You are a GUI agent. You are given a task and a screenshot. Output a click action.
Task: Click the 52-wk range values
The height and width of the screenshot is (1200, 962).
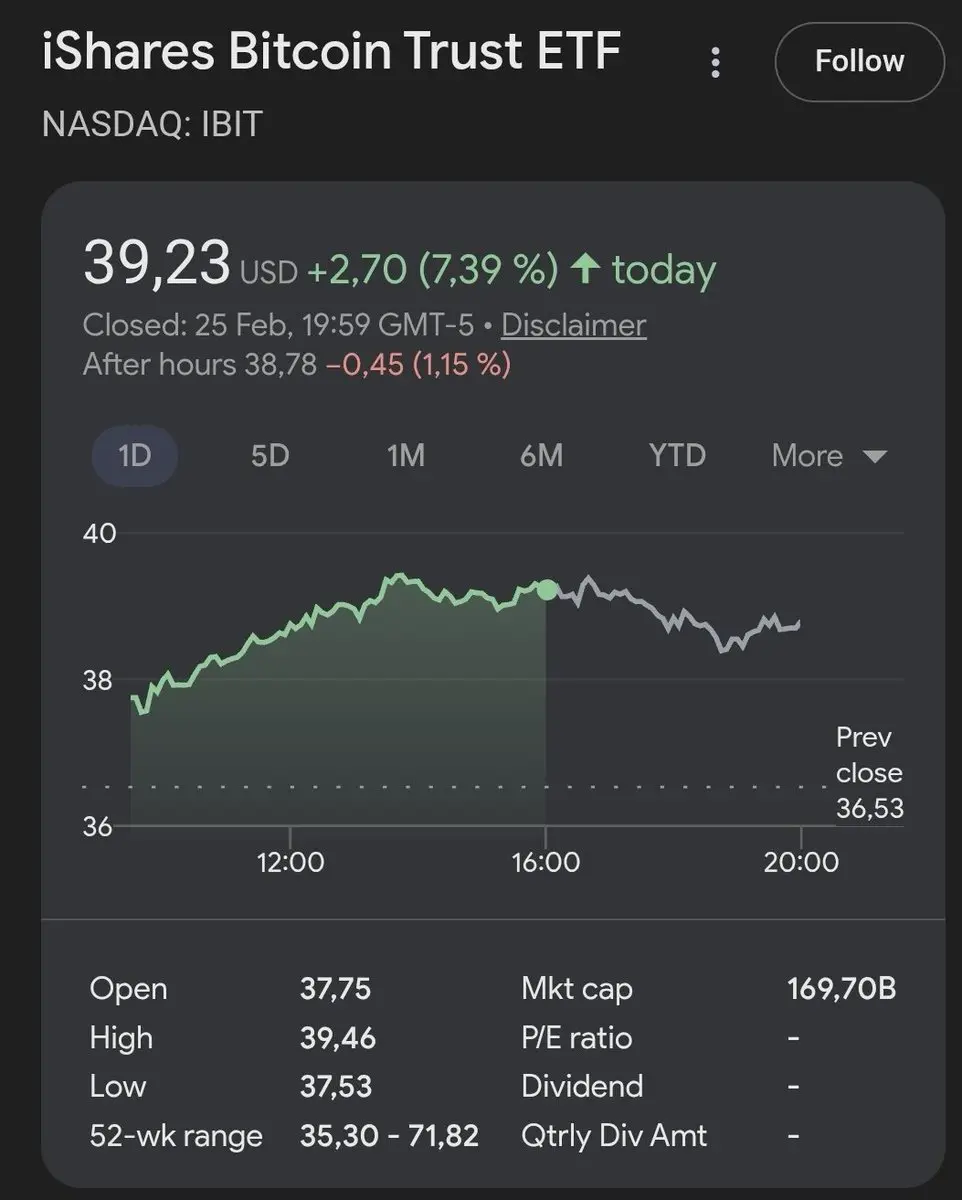389,1136
